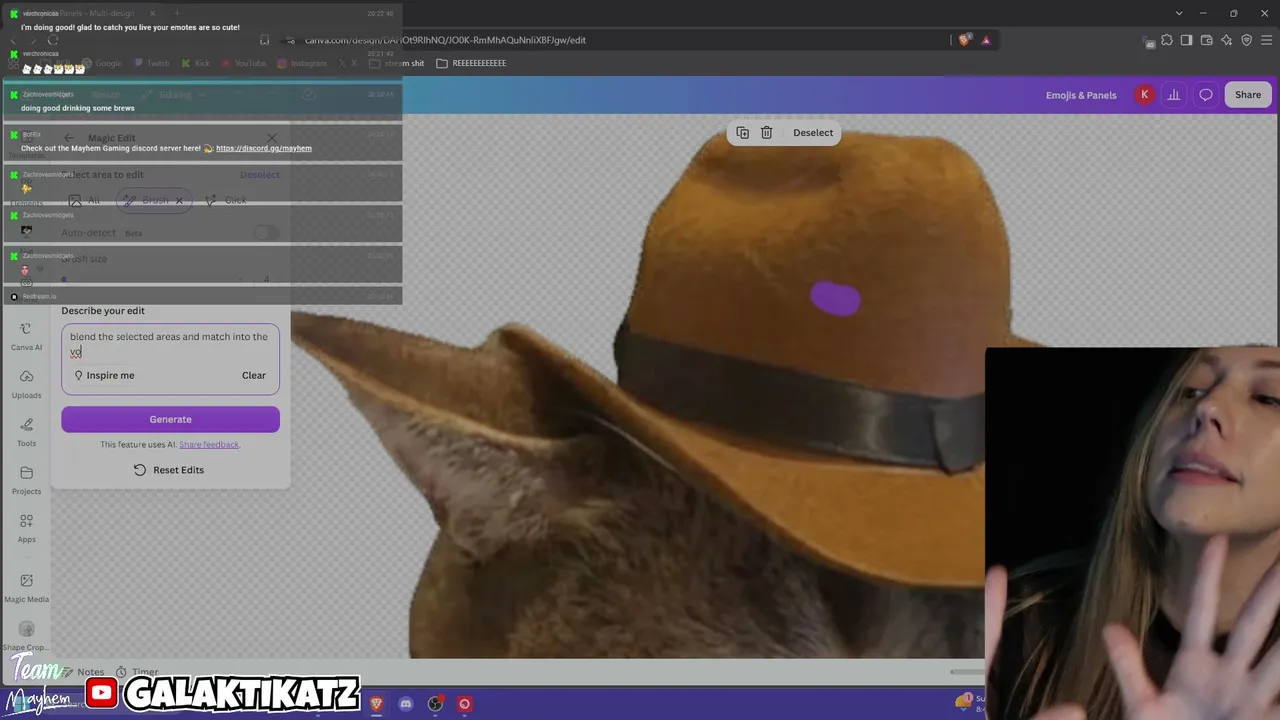
Task: Open the Projects sidebar panel
Action: pos(26,480)
